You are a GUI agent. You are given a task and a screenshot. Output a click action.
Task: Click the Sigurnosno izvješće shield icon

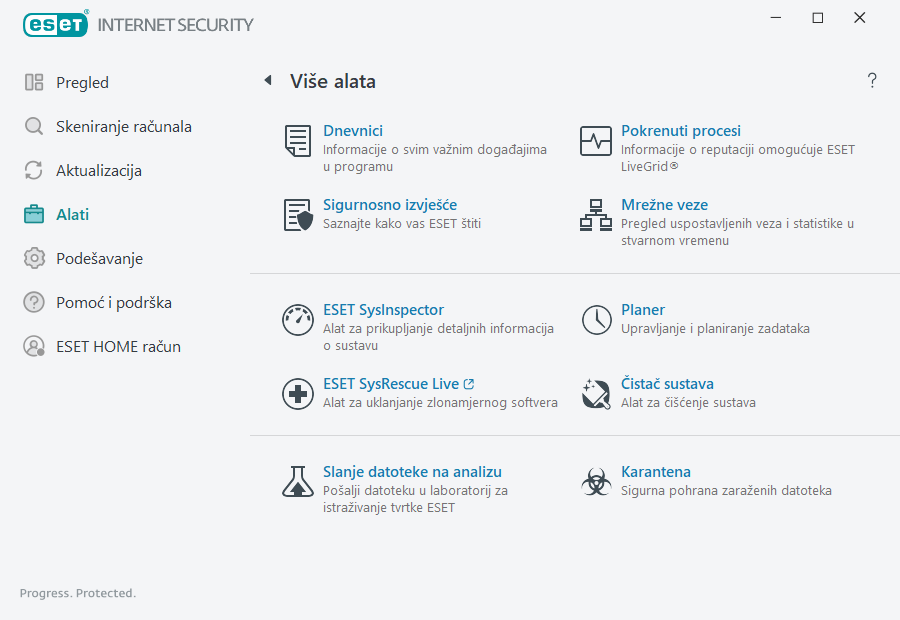297,215
